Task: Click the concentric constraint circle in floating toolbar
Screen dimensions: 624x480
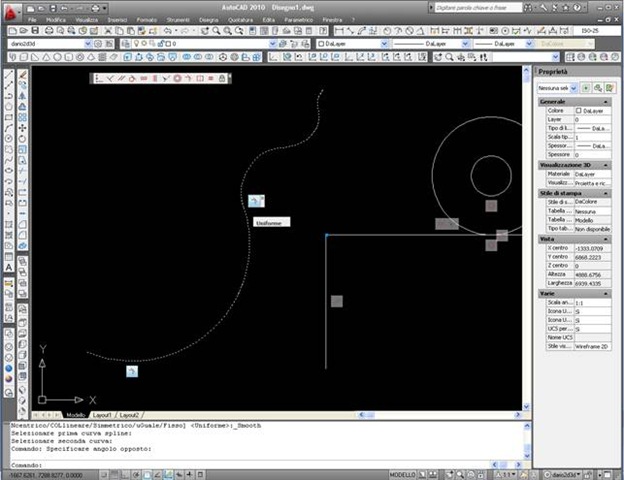Action: [177, 78]
